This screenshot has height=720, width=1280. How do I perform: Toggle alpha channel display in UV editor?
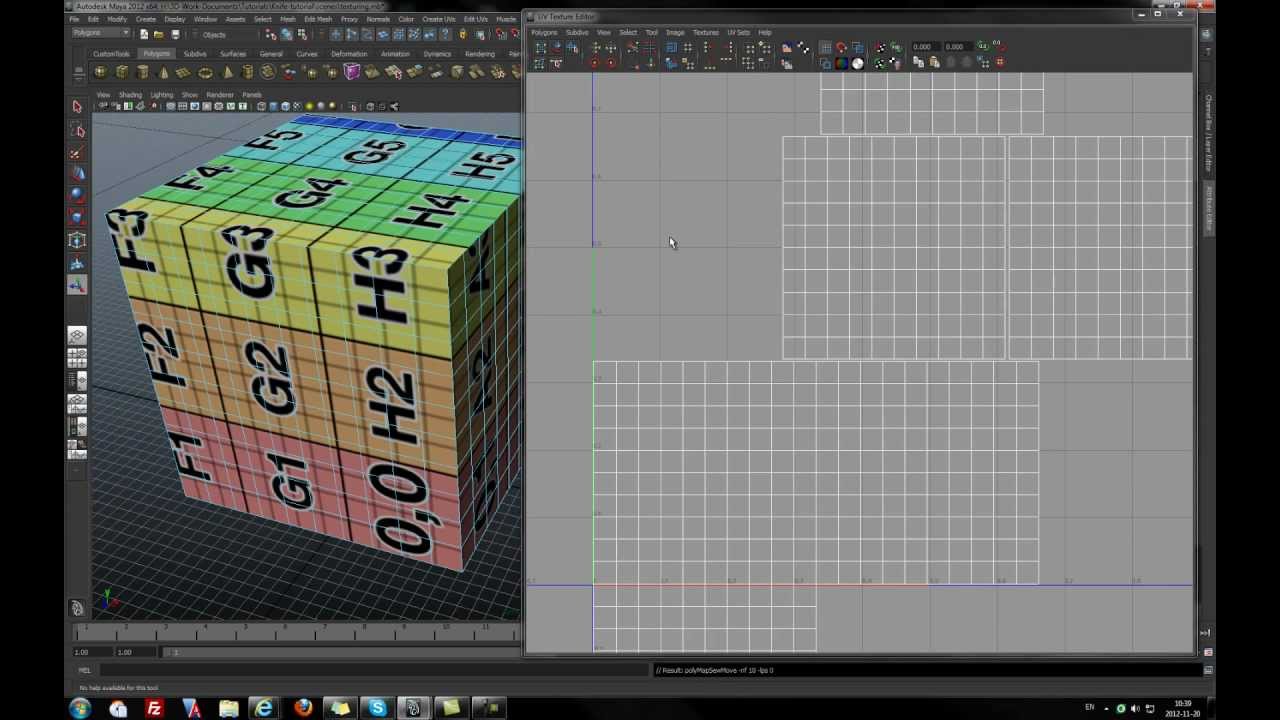857,64
